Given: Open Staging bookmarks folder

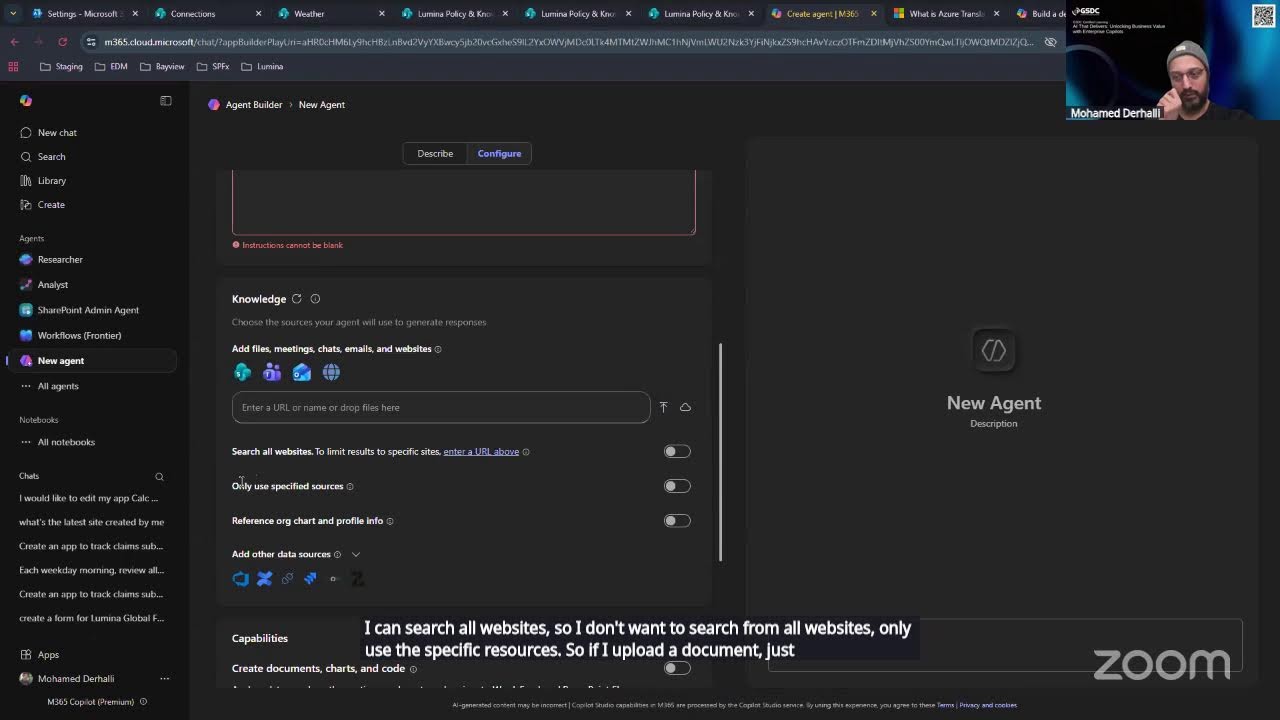Looking at the screenshot, I should pos(61,66).
